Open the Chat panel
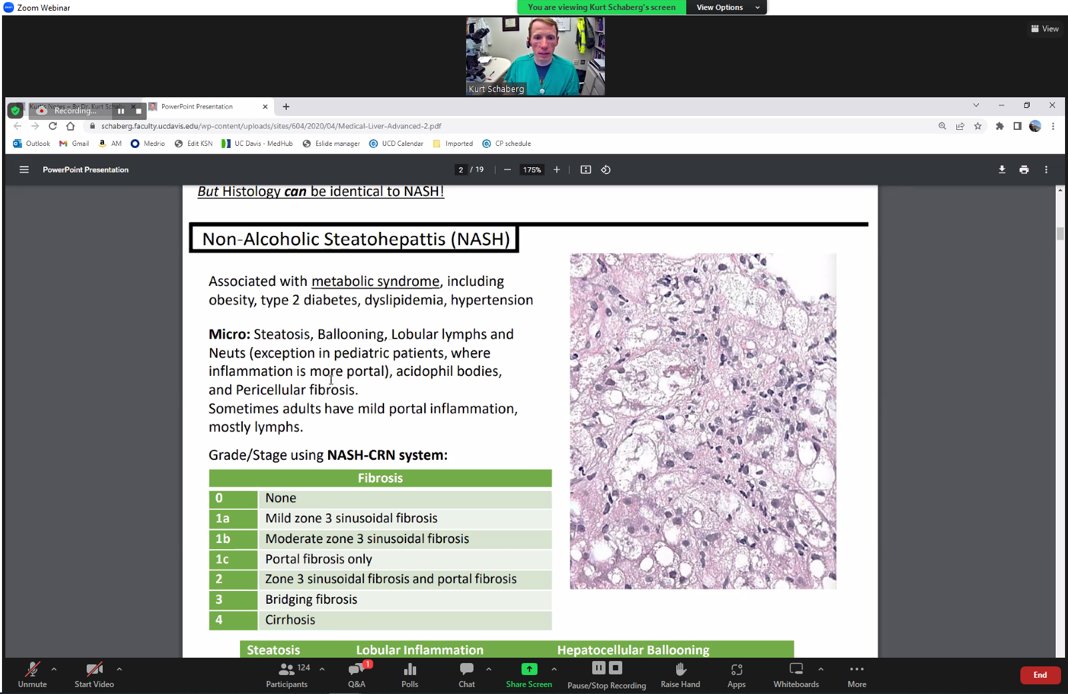Image resolution: width=1068 pixels, height=694 pixels. click(467, 675)
